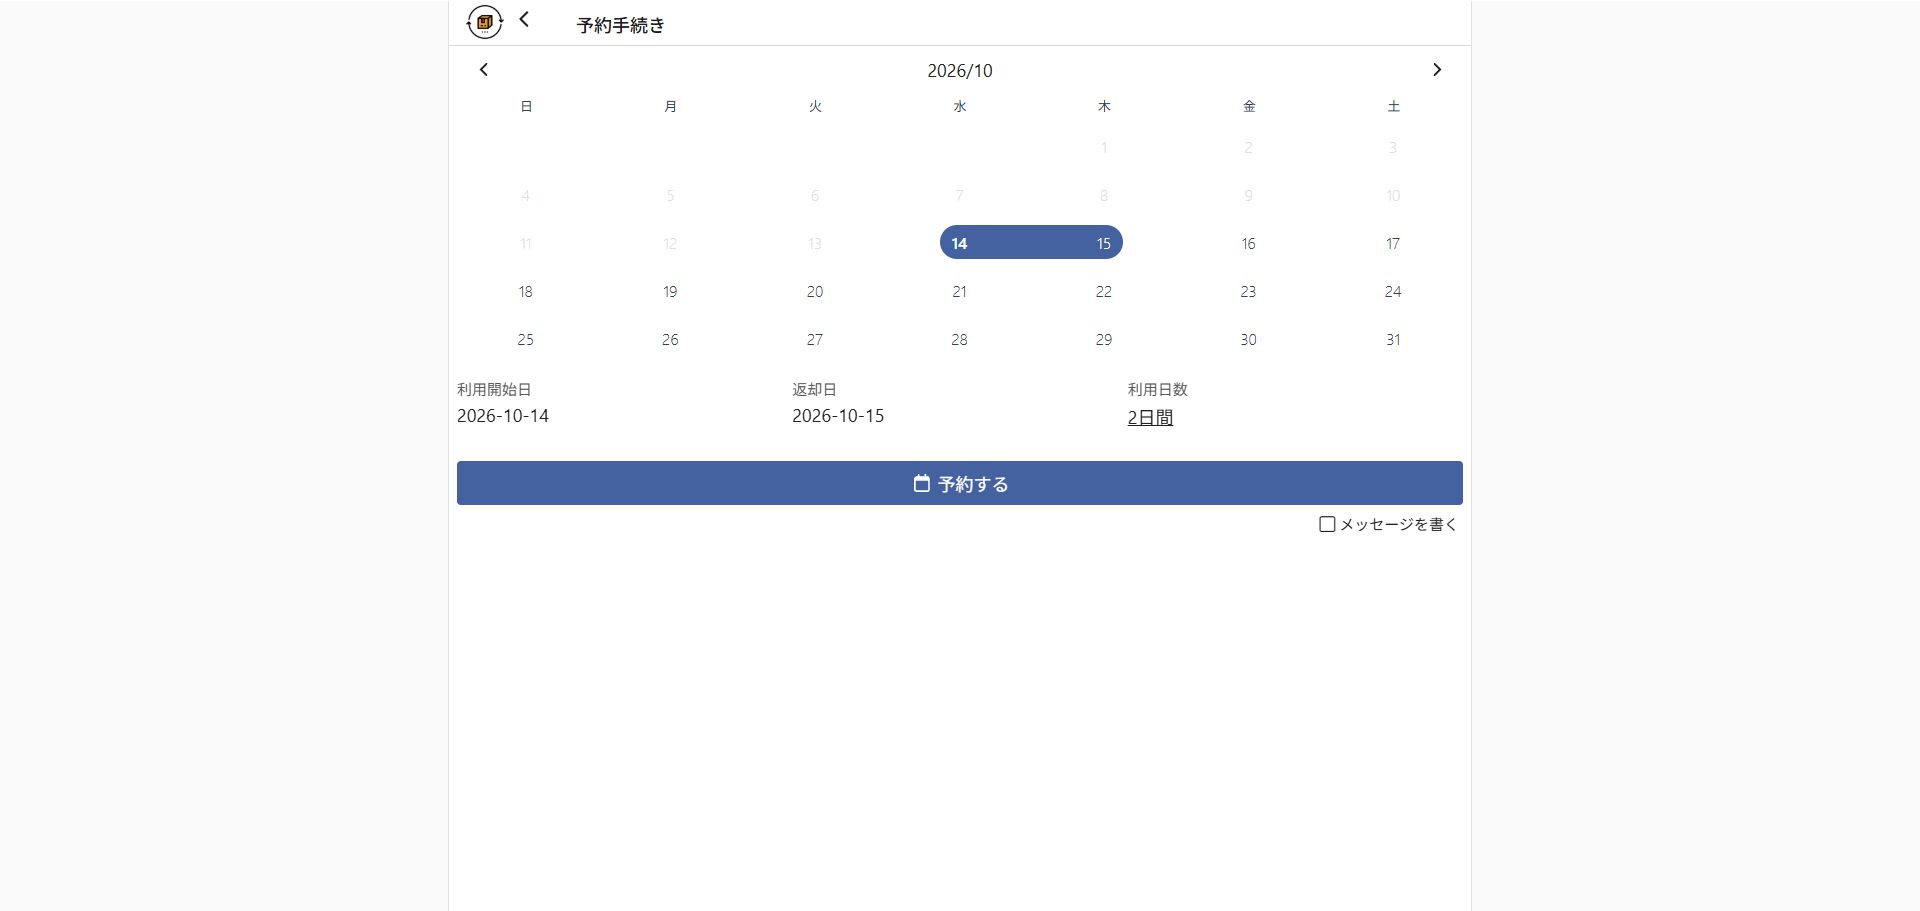Click the 2026/10 month heading
This screenshot has height=911, width=1920.
960,70
